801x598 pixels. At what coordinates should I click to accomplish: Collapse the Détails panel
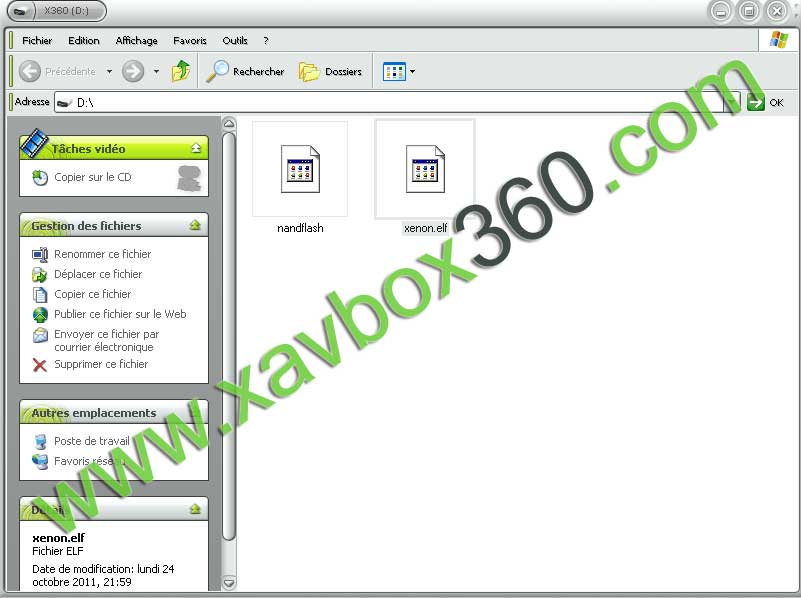tap(195, 509)
